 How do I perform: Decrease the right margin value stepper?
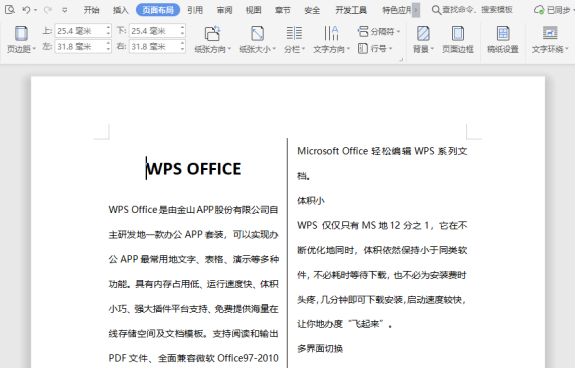[182, 50]
